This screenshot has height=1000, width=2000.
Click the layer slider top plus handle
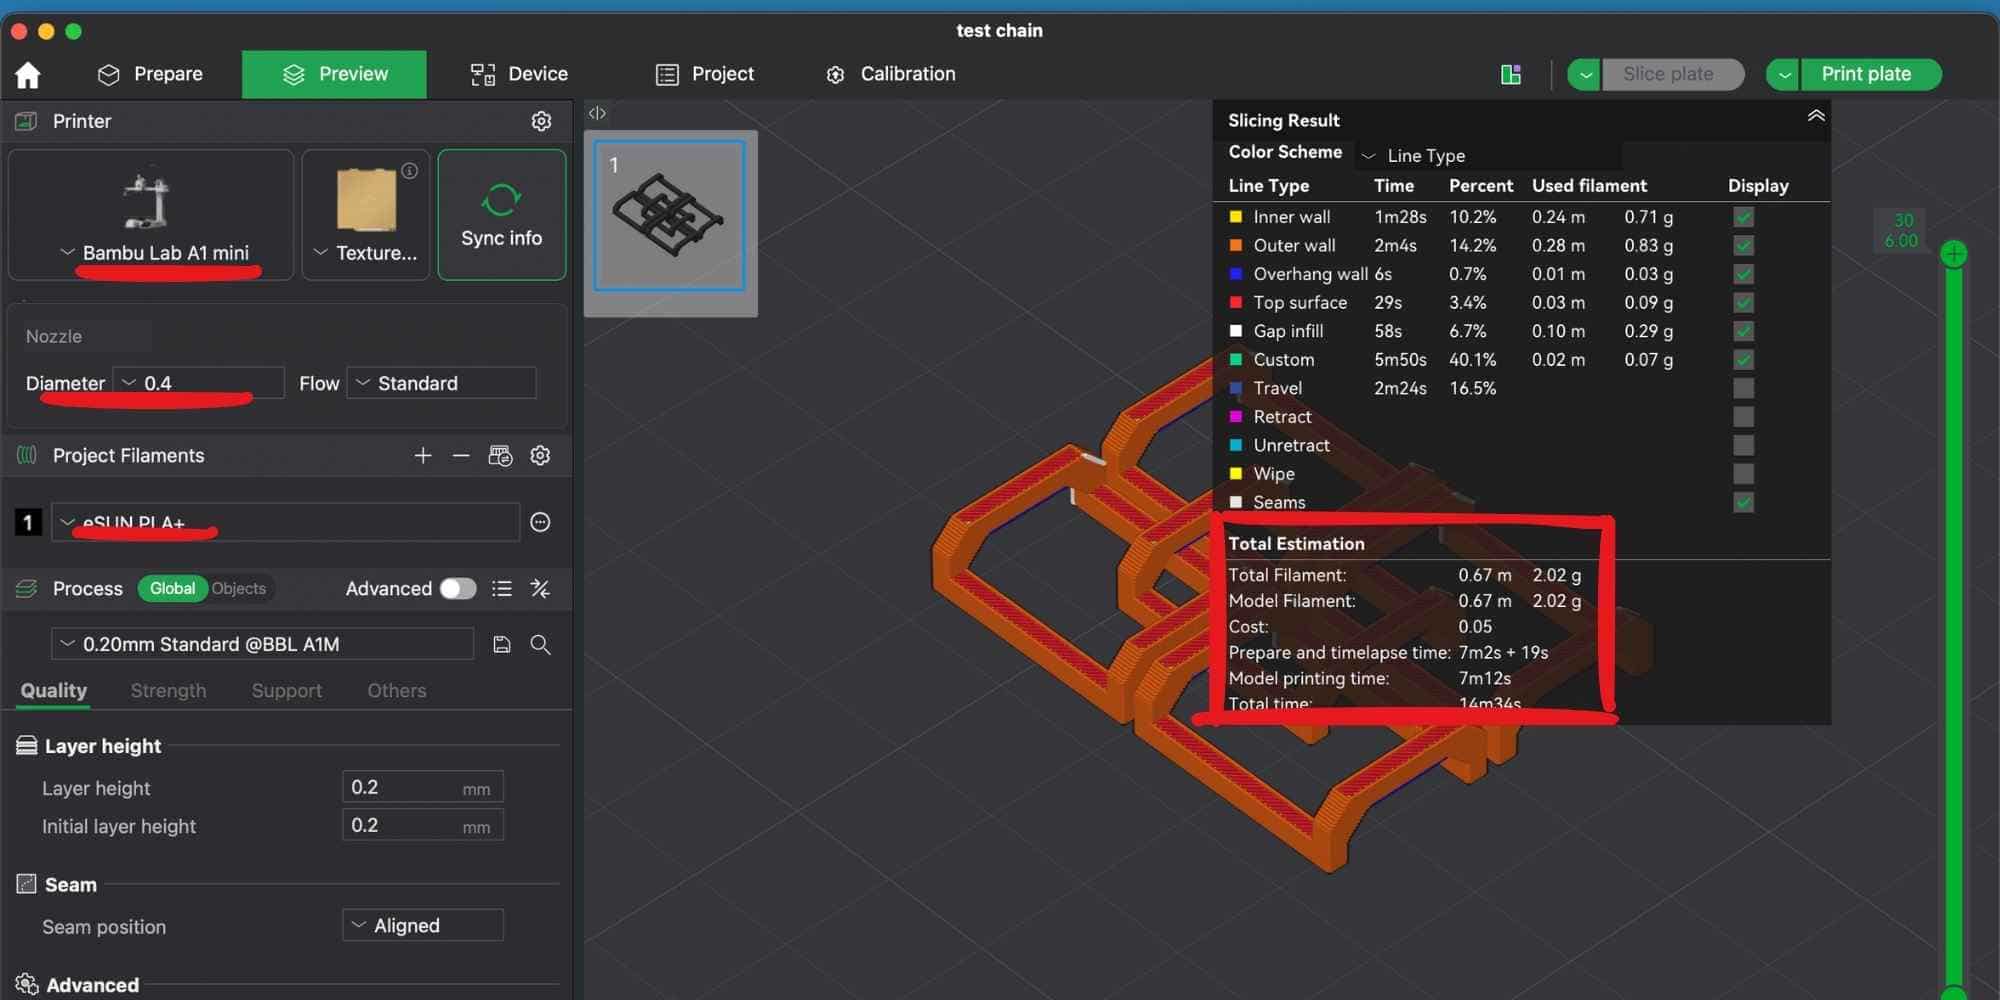(x=1953, y=255)
